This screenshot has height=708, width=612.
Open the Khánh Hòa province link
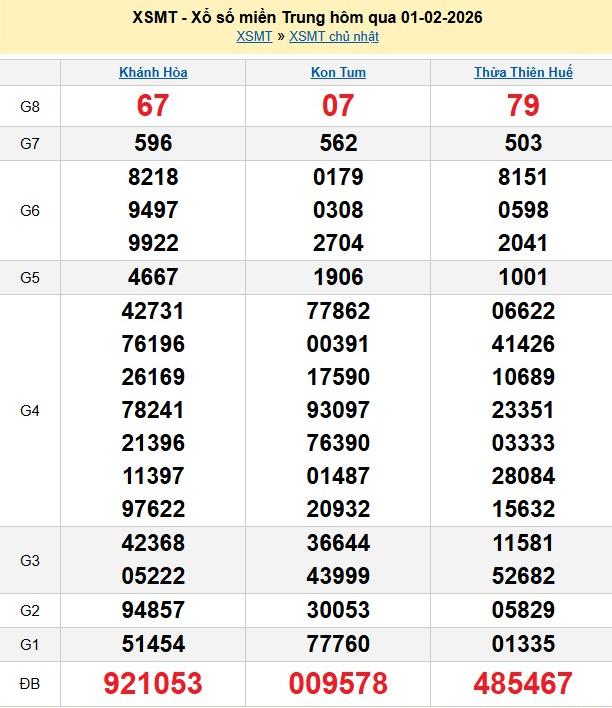[x=153, y=72]
